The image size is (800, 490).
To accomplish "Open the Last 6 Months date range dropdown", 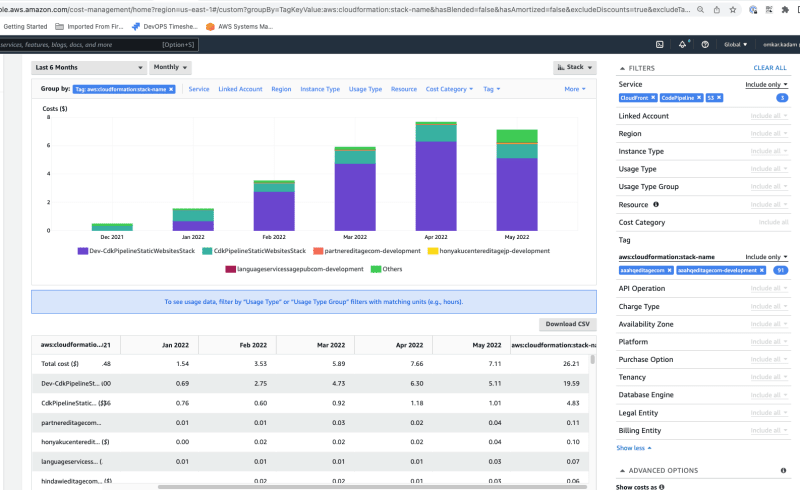I will click(x=89, y=67).
